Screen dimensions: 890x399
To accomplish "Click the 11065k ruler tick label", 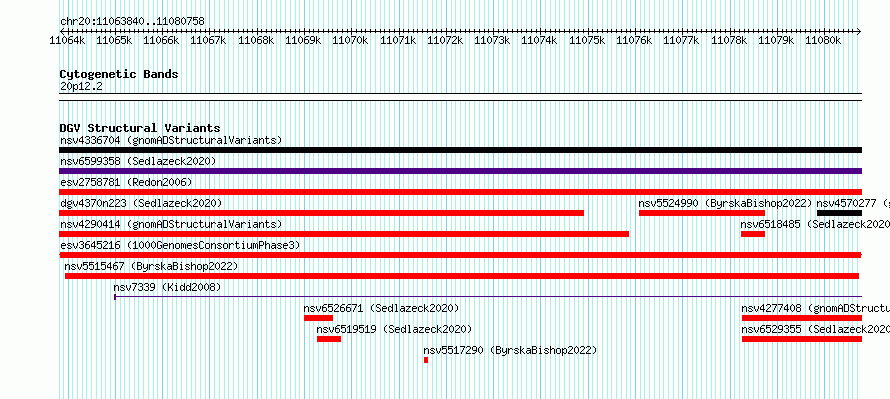I will [115, 40].
